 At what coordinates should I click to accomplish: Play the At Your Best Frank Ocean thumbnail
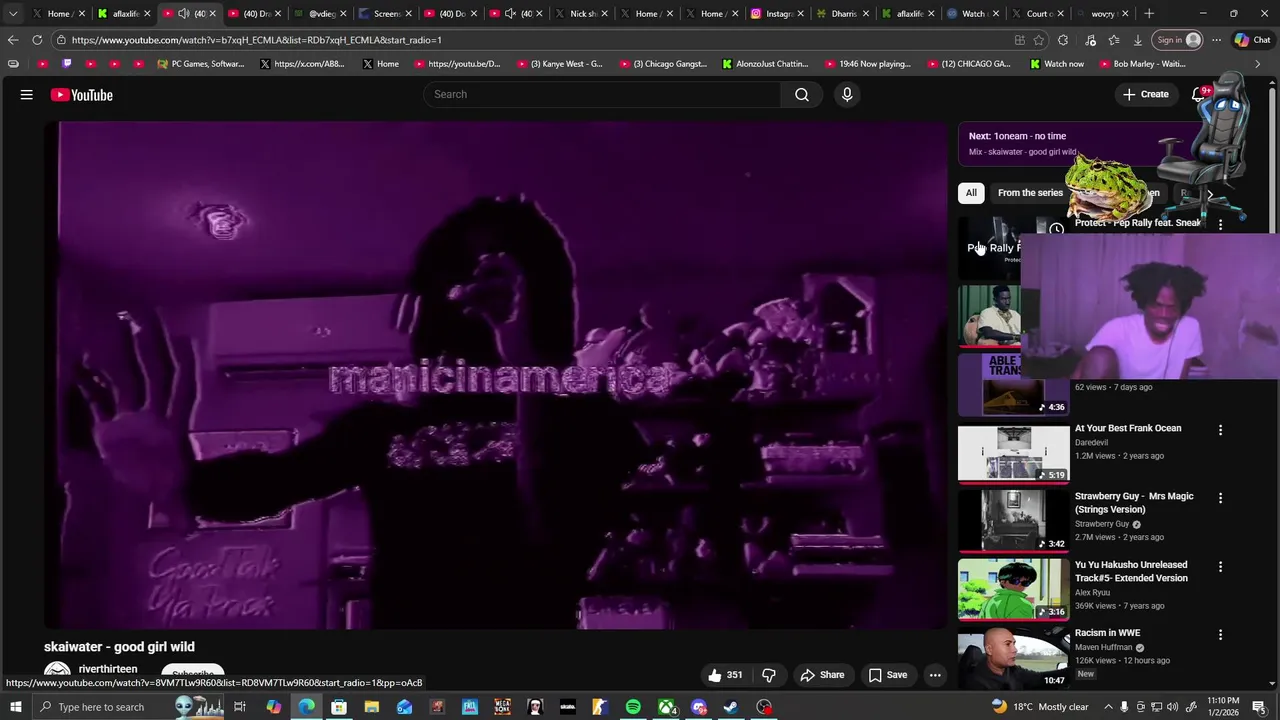pos(1014,453)
